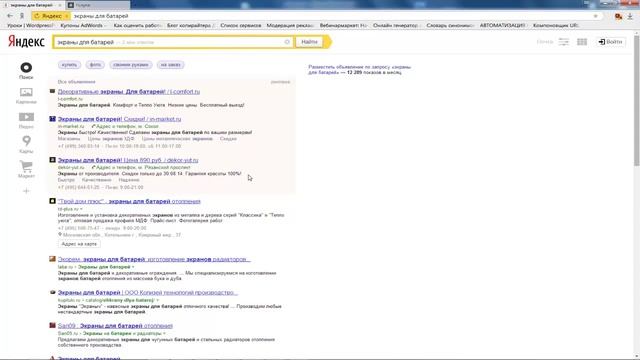Open the Карты maps pin icon

click(x=26, y=141)
